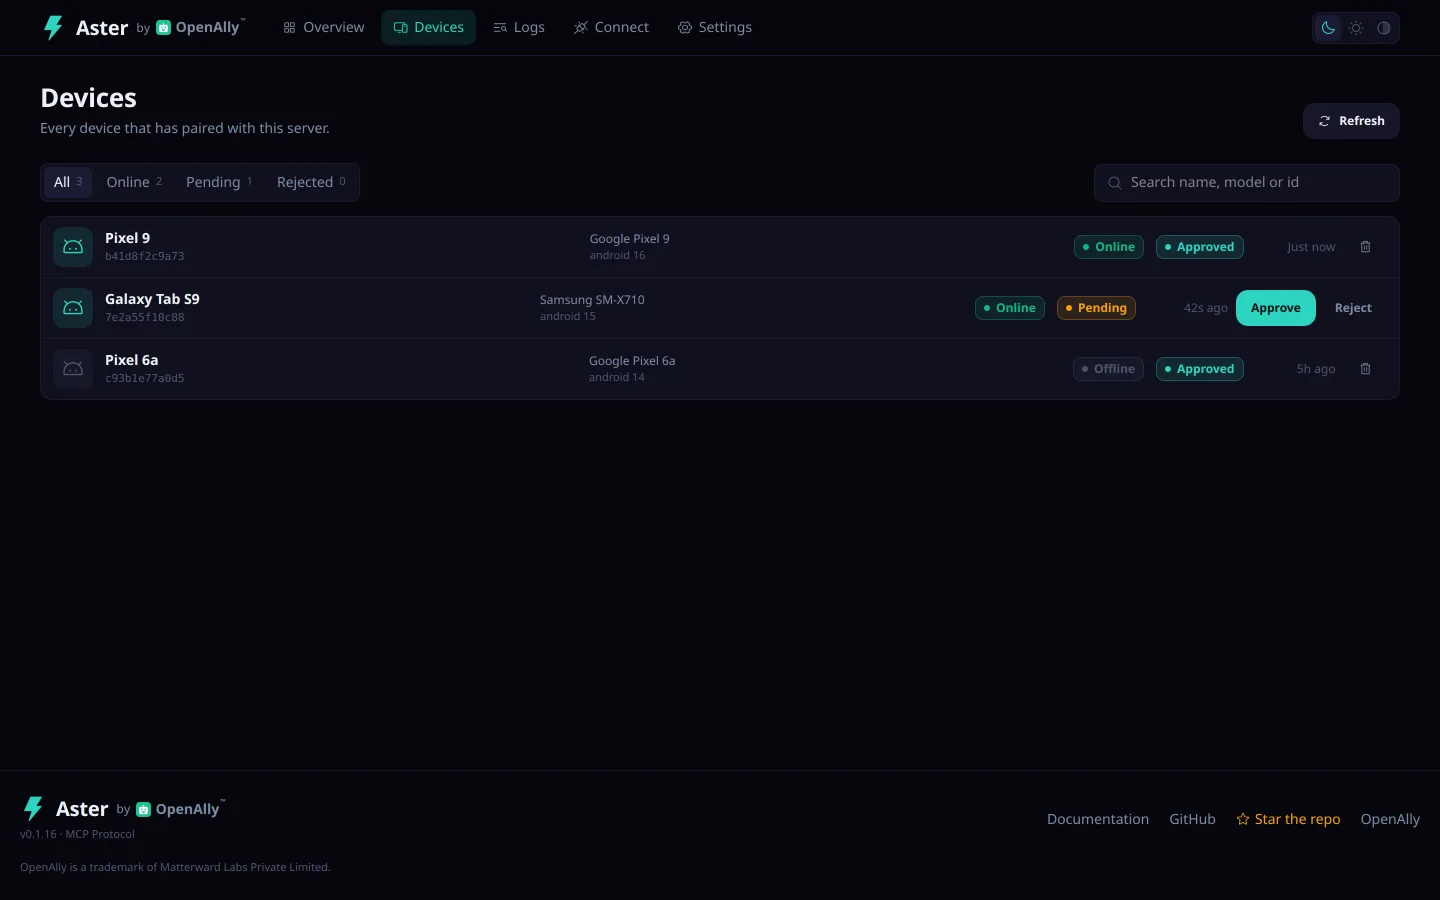Open the GitHub footer link
The height and width of the screenshot is (900, 1440).
[1193, 819]
